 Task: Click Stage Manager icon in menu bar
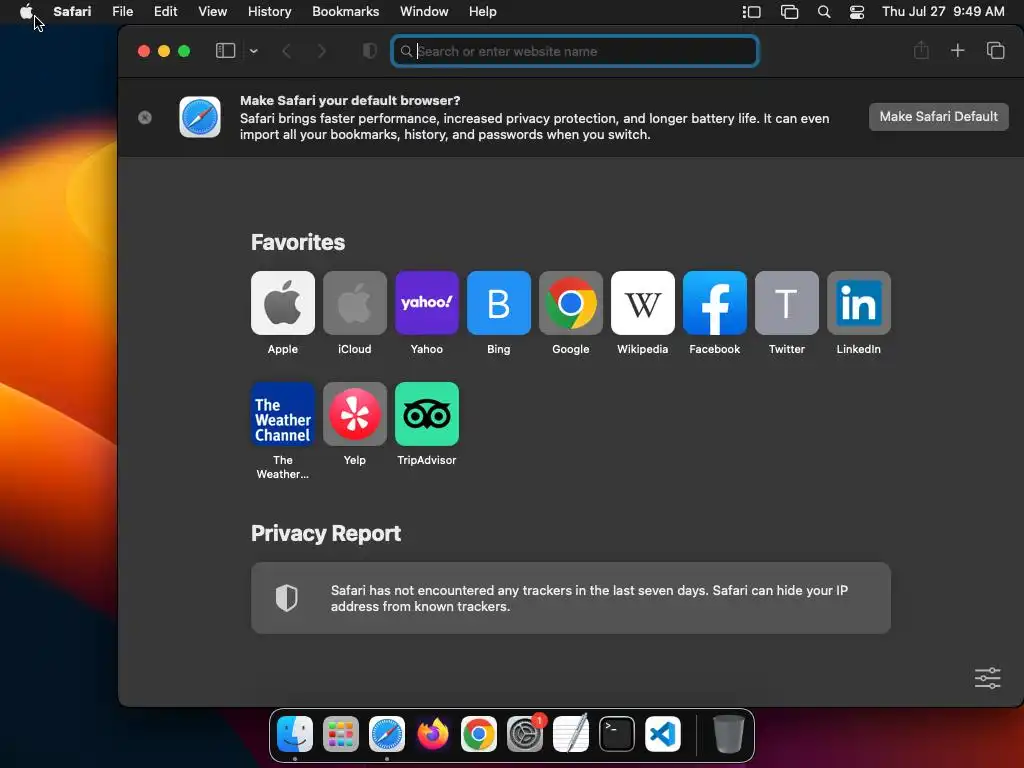[x=752, y=12]
